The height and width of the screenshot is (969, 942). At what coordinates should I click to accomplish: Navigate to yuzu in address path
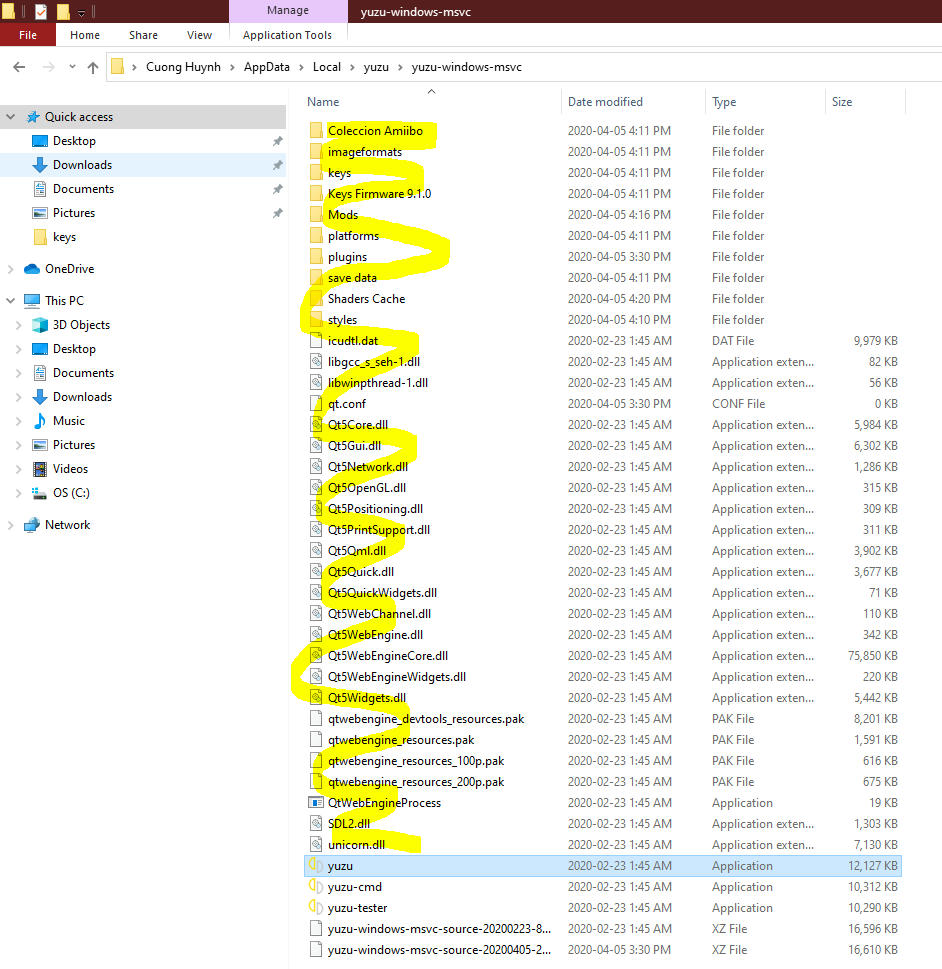click(x=376, y=67)
